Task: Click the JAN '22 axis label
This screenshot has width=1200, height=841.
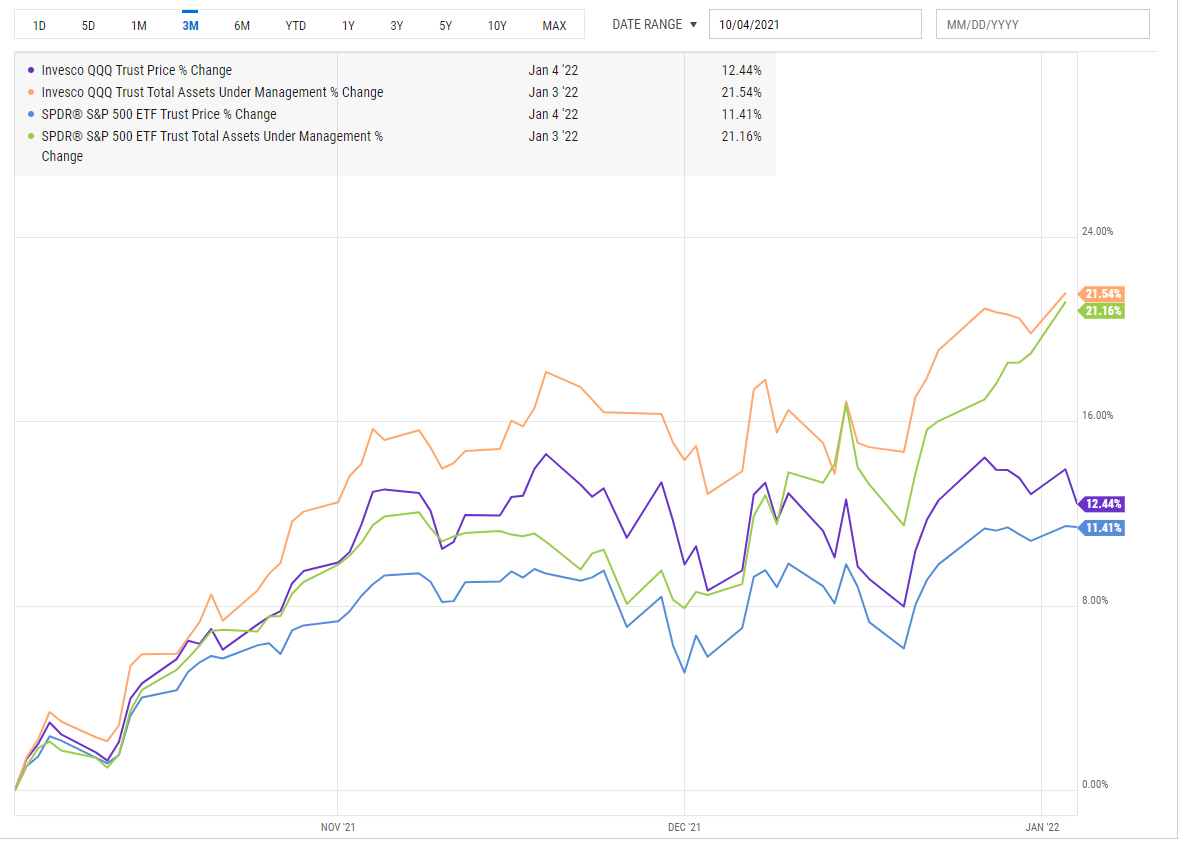Action: click(x=1042, y=828)
